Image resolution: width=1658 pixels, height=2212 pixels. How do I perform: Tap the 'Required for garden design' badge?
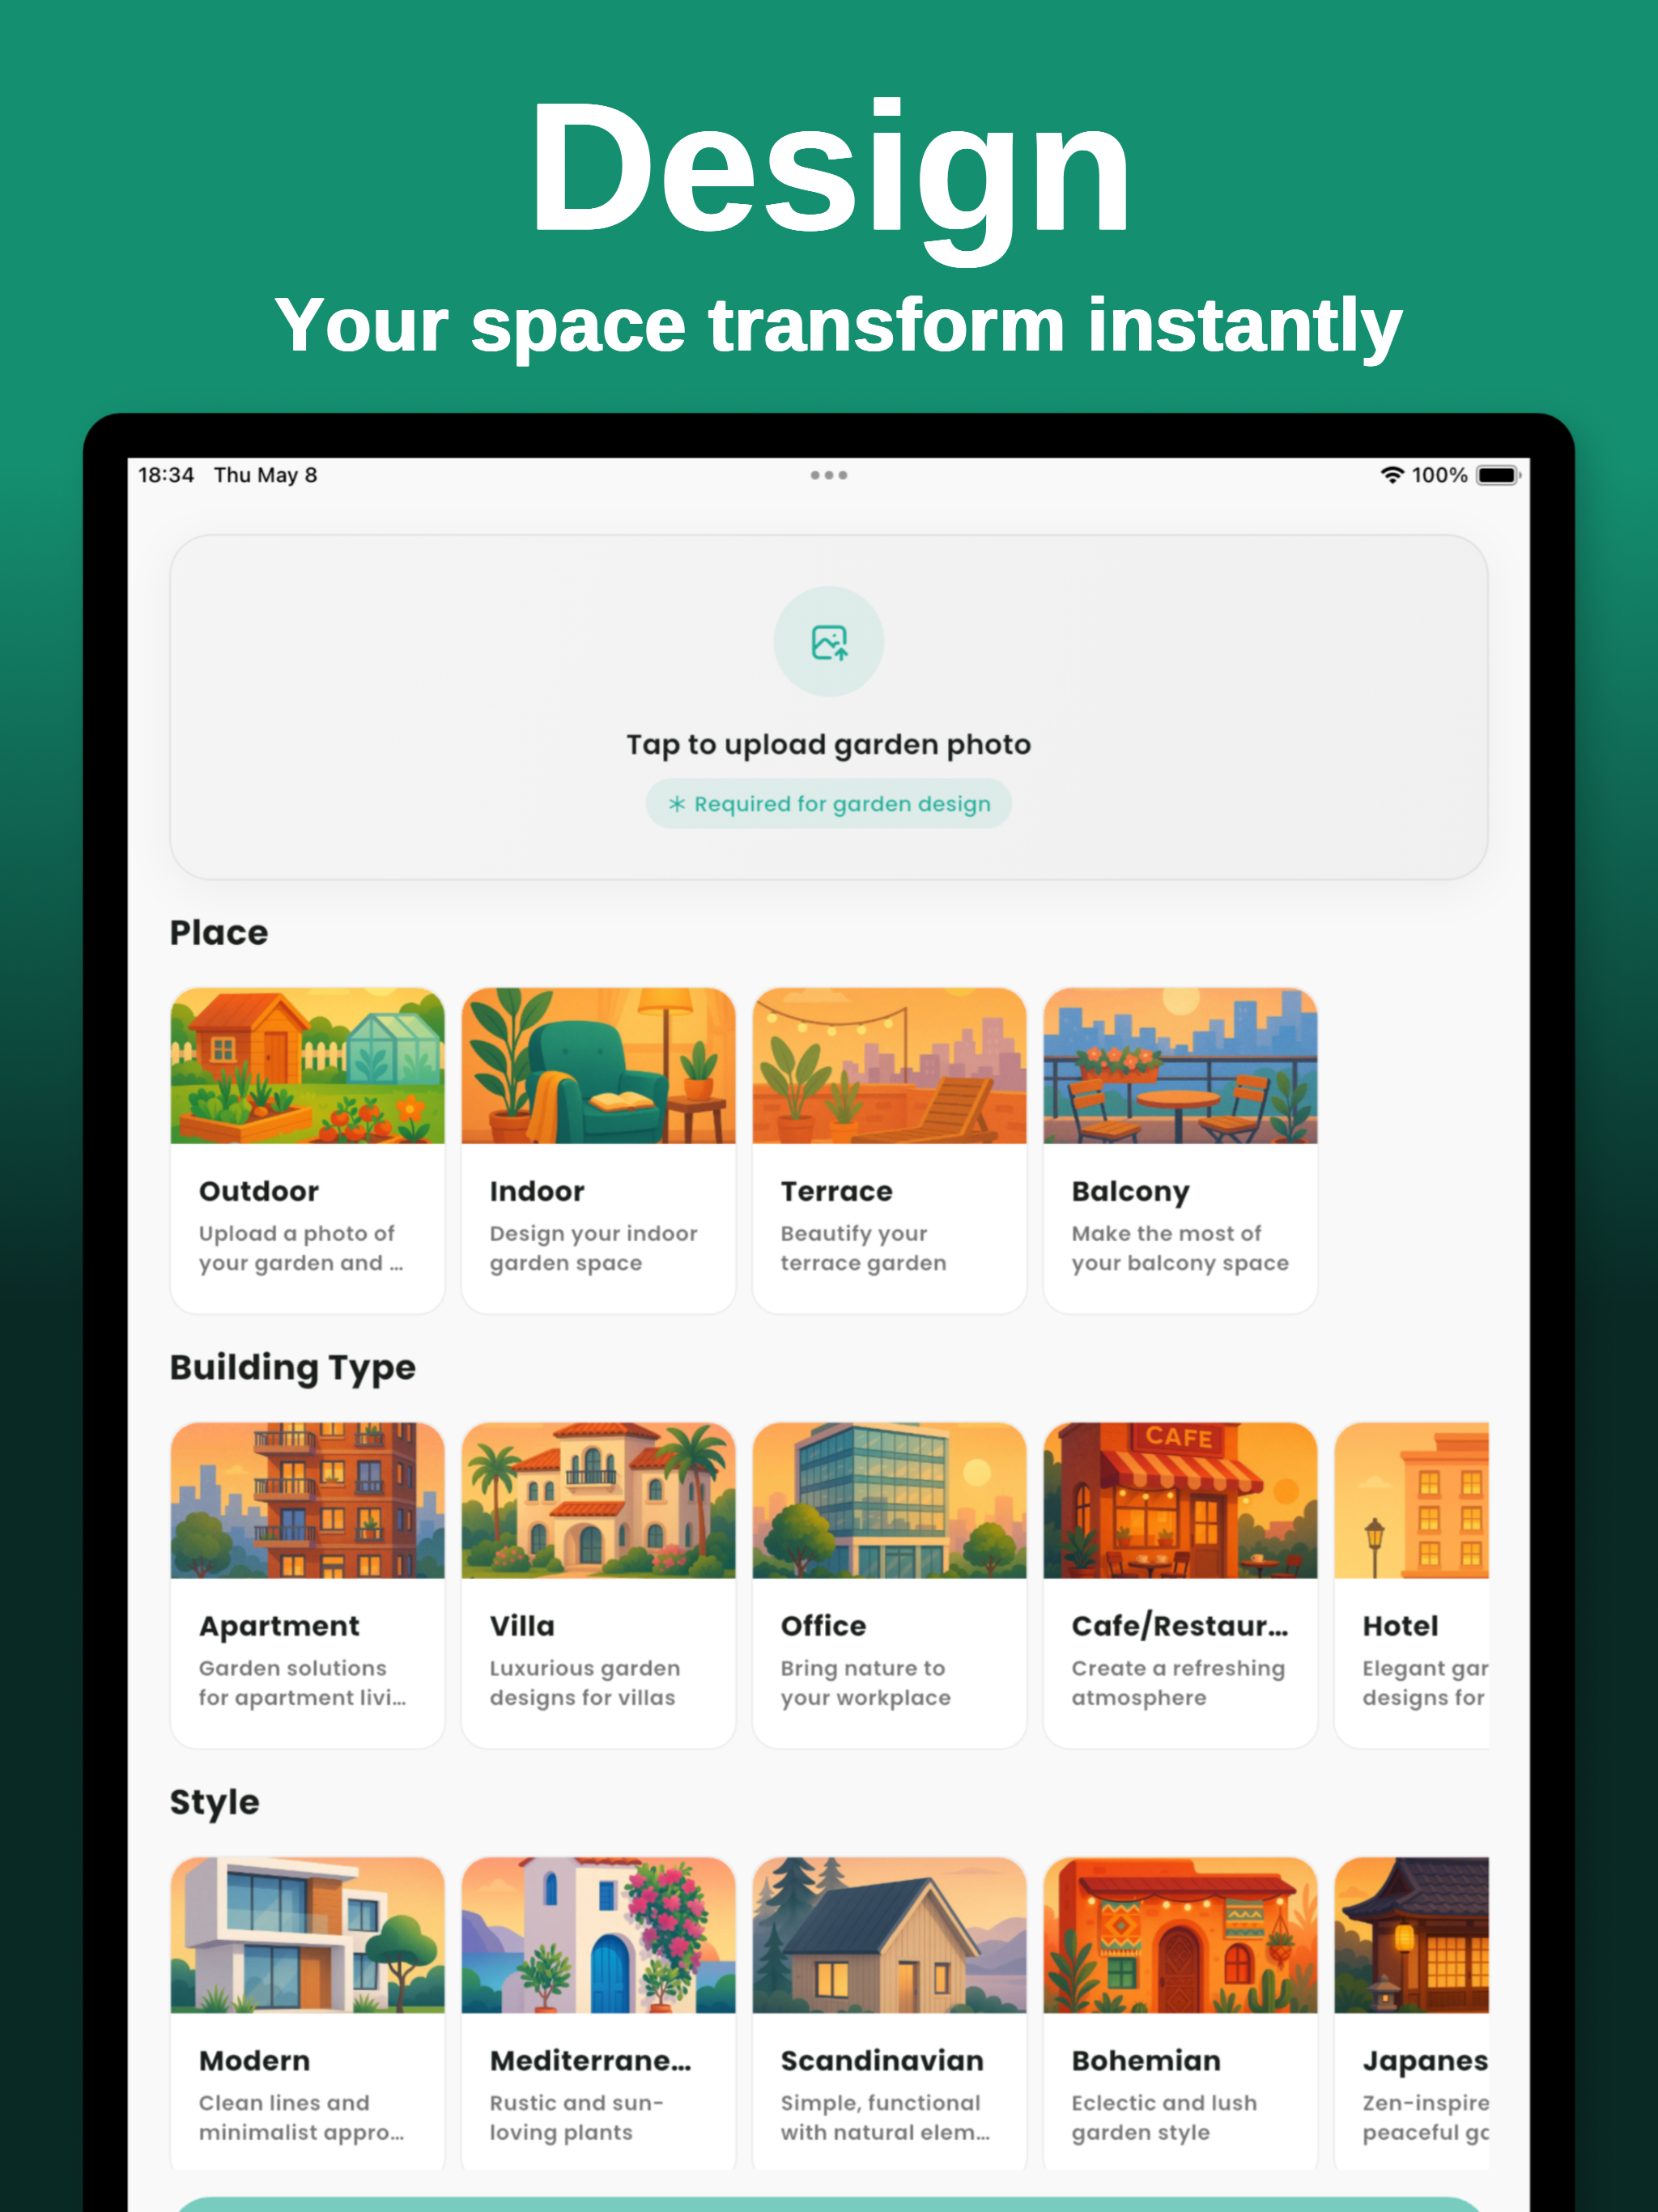(828, 804)
